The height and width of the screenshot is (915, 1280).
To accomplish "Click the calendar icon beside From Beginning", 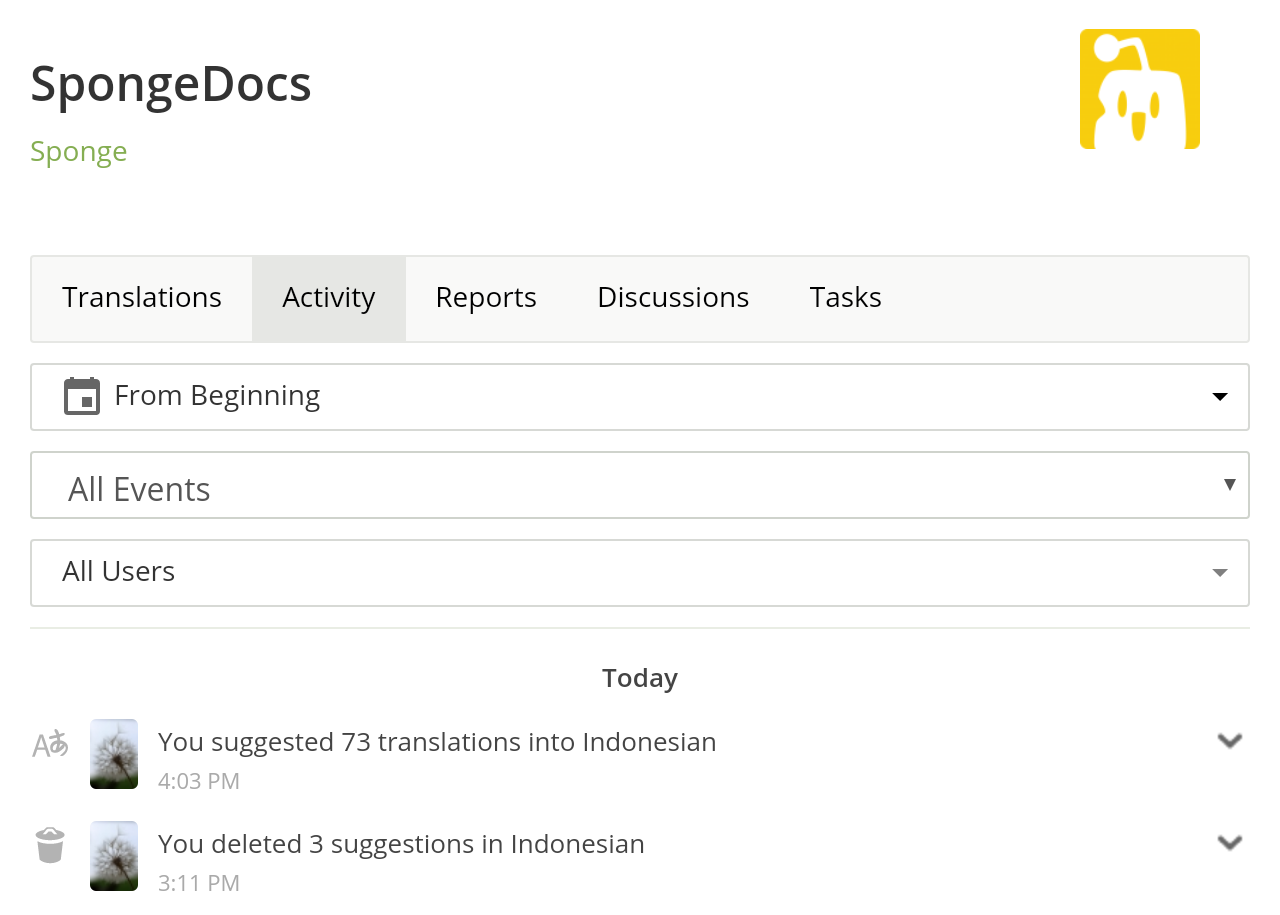I will click(82, 396).
